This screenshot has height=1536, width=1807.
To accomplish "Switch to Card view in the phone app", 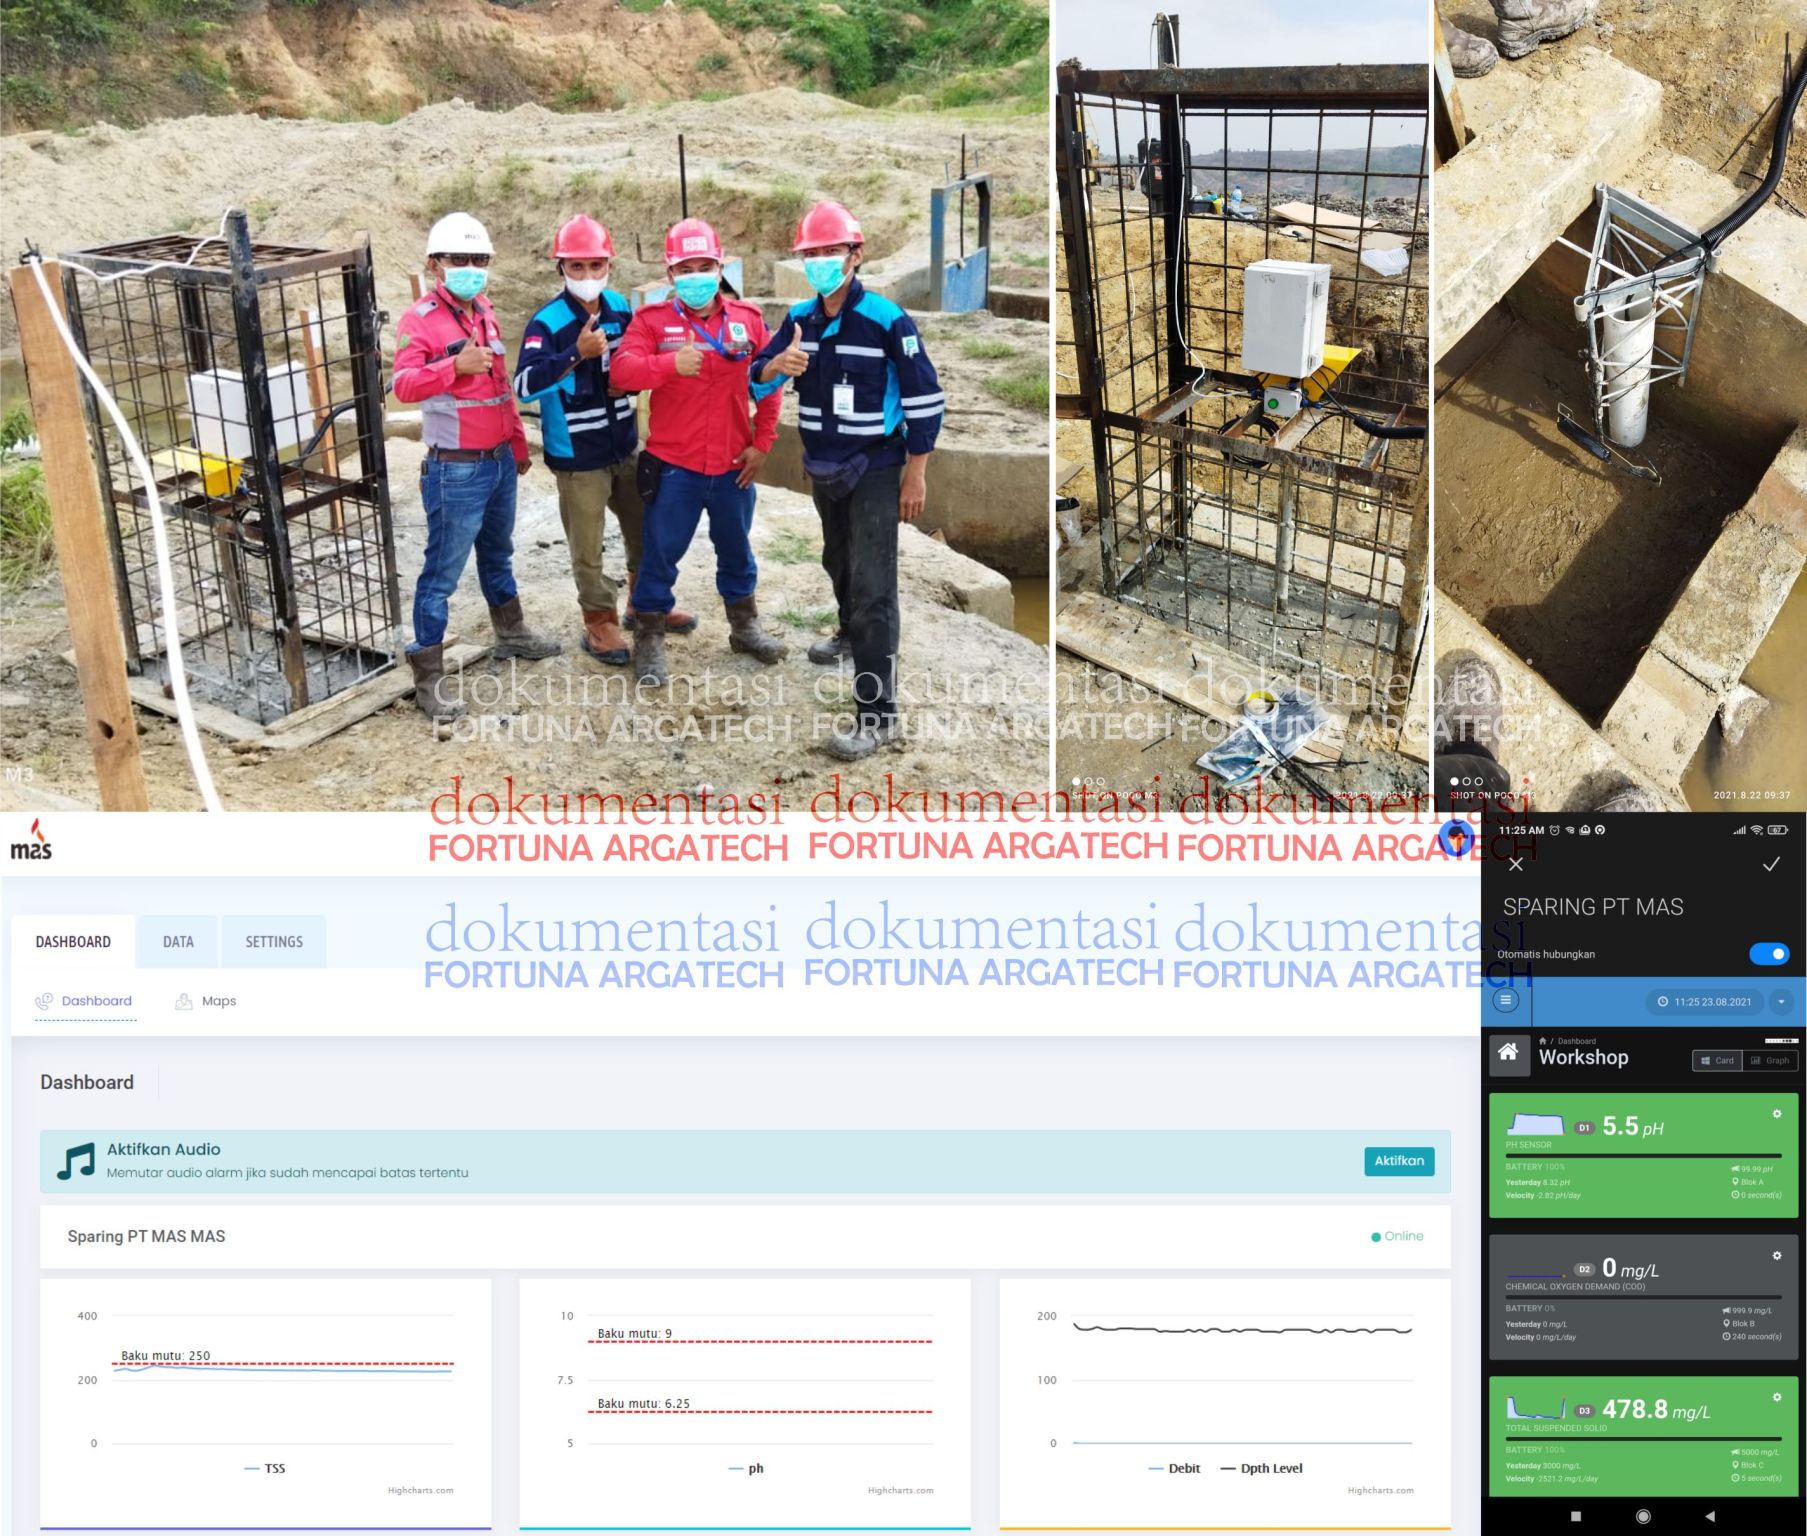I will (1717, 1061).
